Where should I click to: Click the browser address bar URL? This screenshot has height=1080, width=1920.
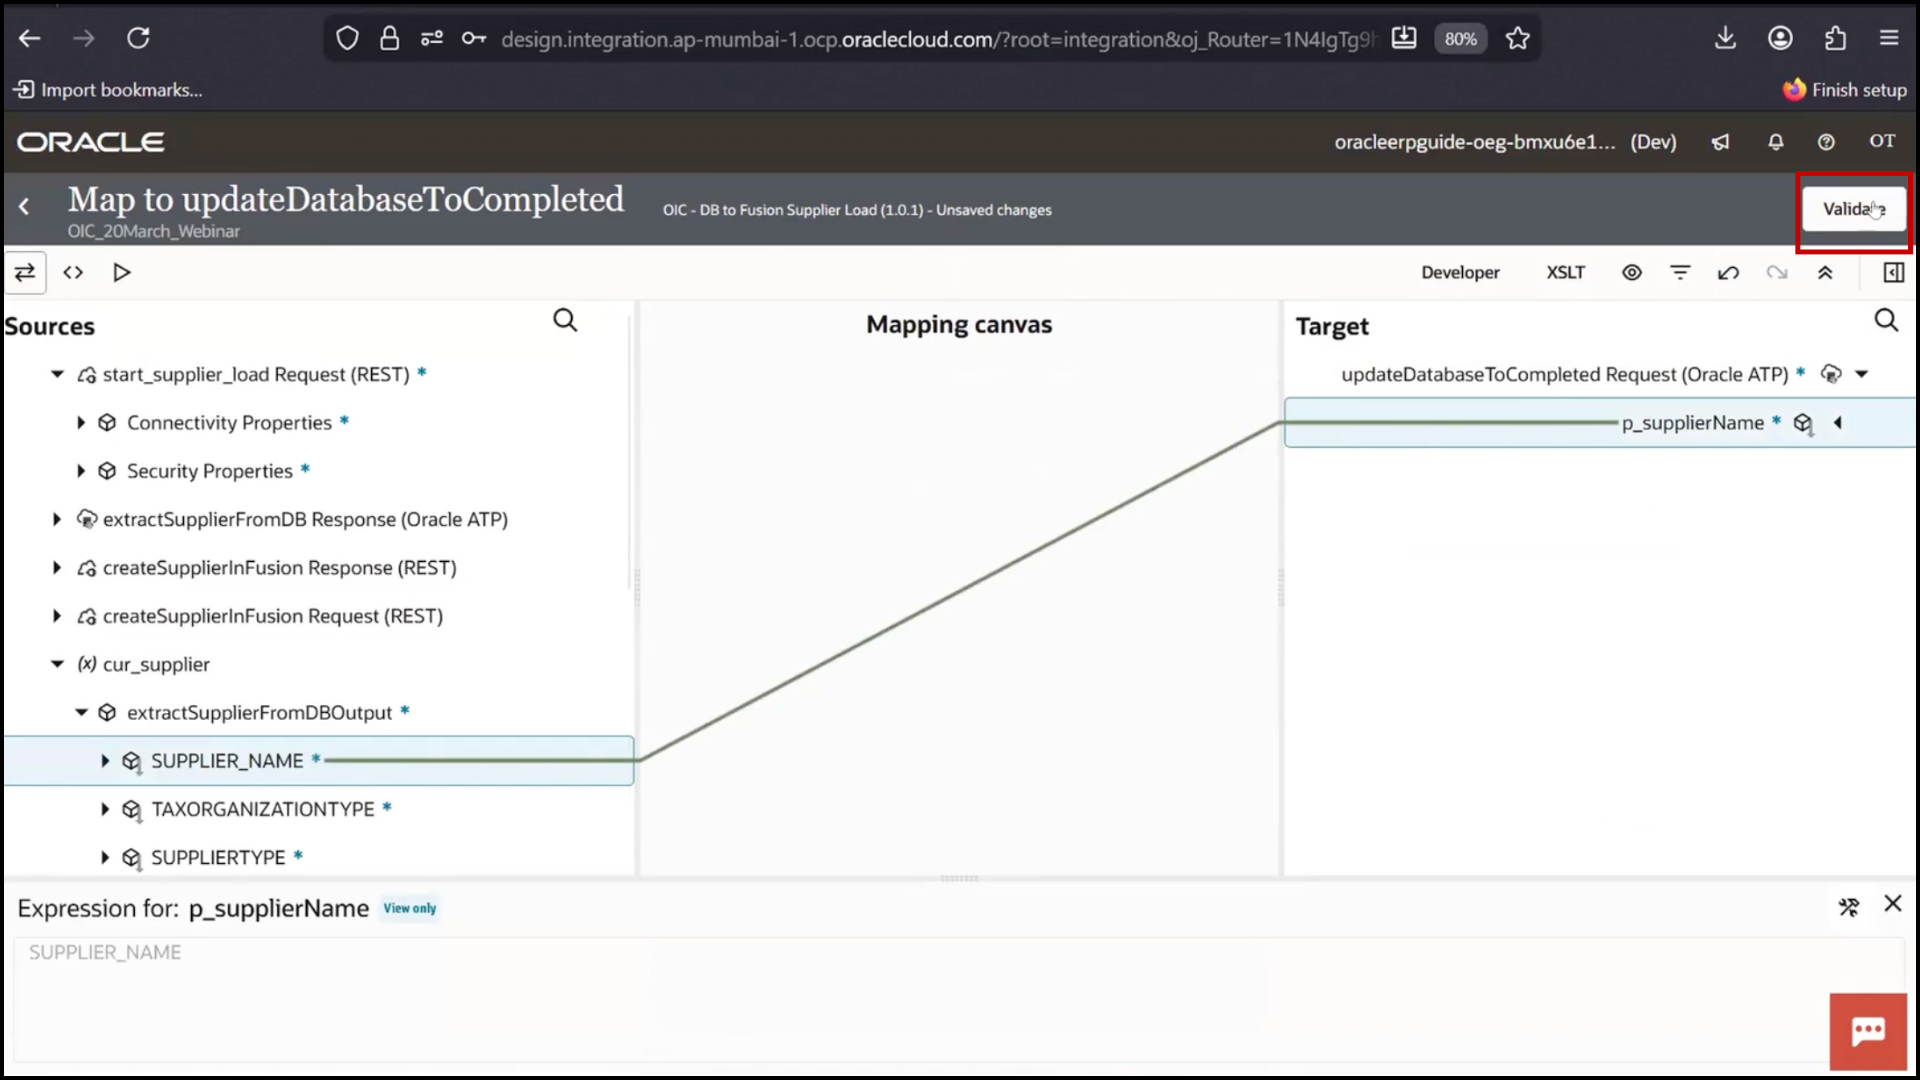pos(938,39)
